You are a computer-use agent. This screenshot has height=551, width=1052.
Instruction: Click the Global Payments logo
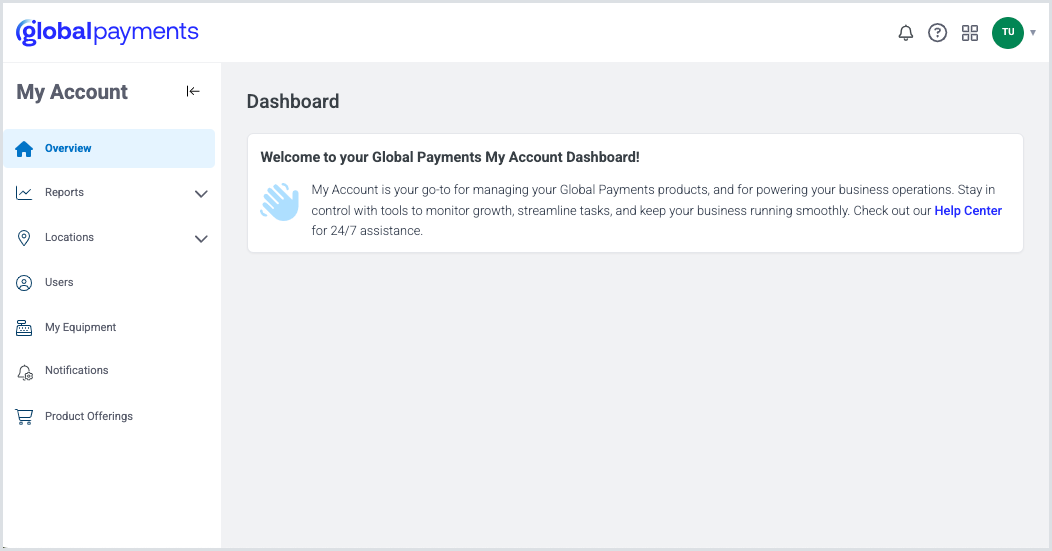click(x=107, y=32)
